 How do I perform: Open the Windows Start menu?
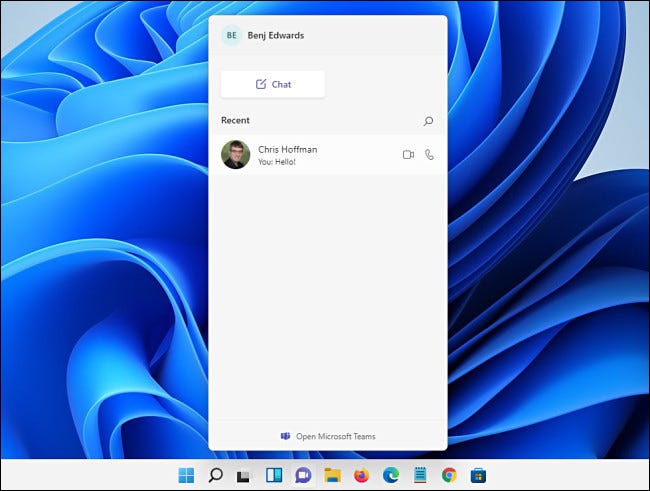tap(186, 475)
